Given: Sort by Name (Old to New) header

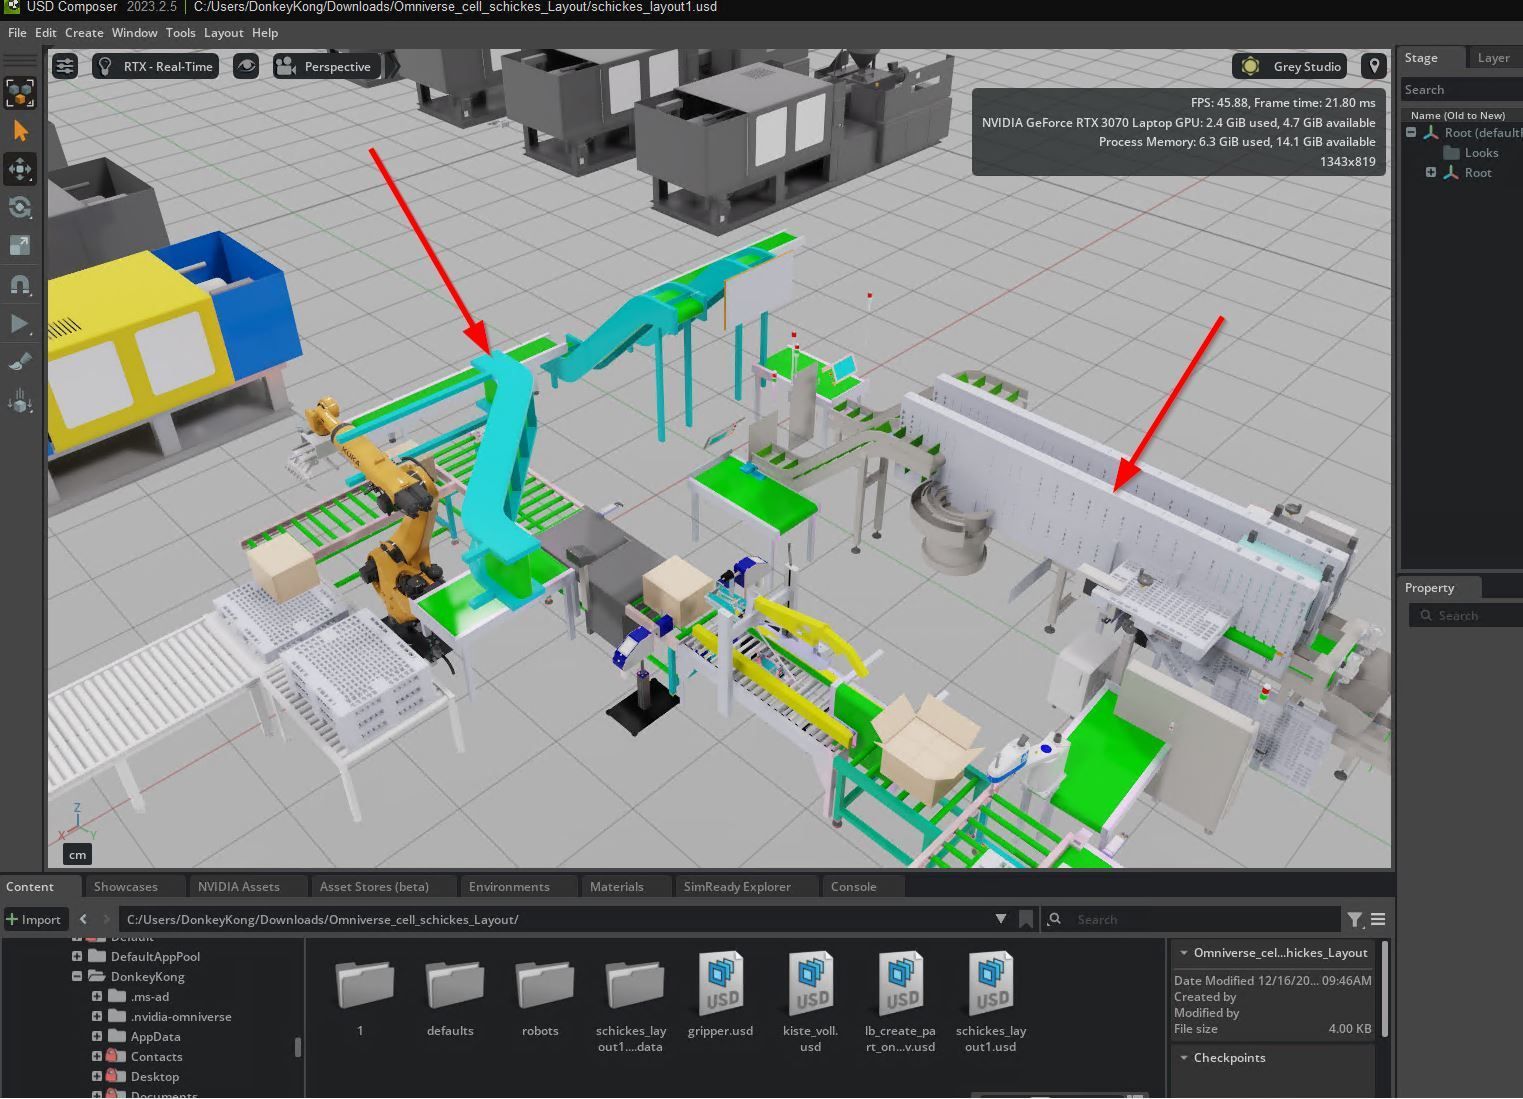Looking at the screenshot, I should tap(1457, 116).
